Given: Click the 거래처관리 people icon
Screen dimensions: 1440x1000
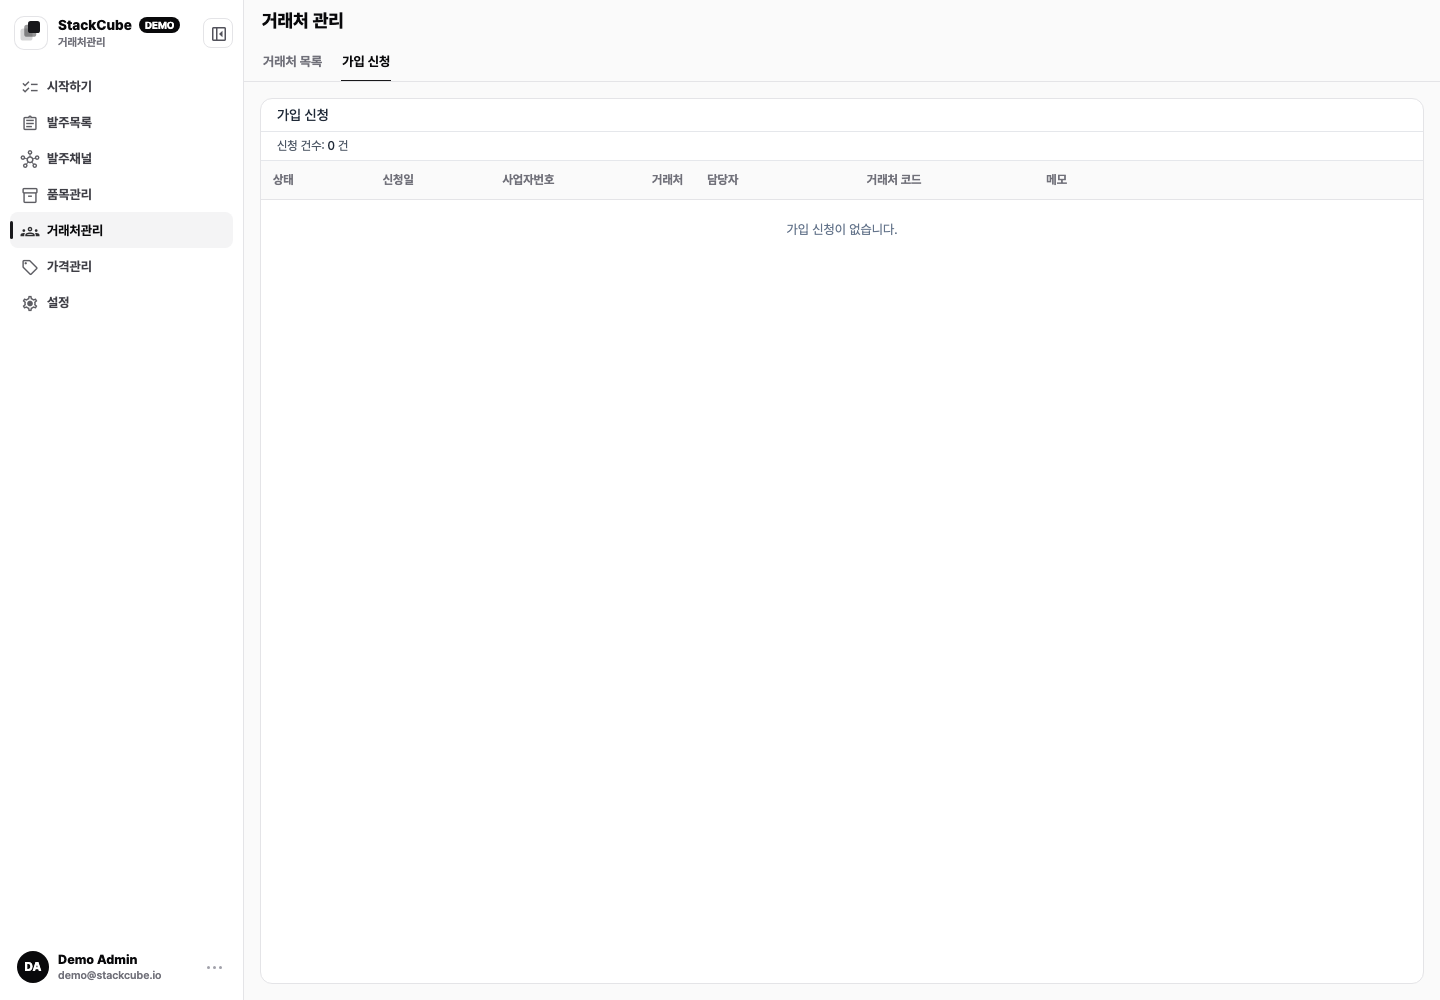Looking at the screenshot, I should (30, 231).
